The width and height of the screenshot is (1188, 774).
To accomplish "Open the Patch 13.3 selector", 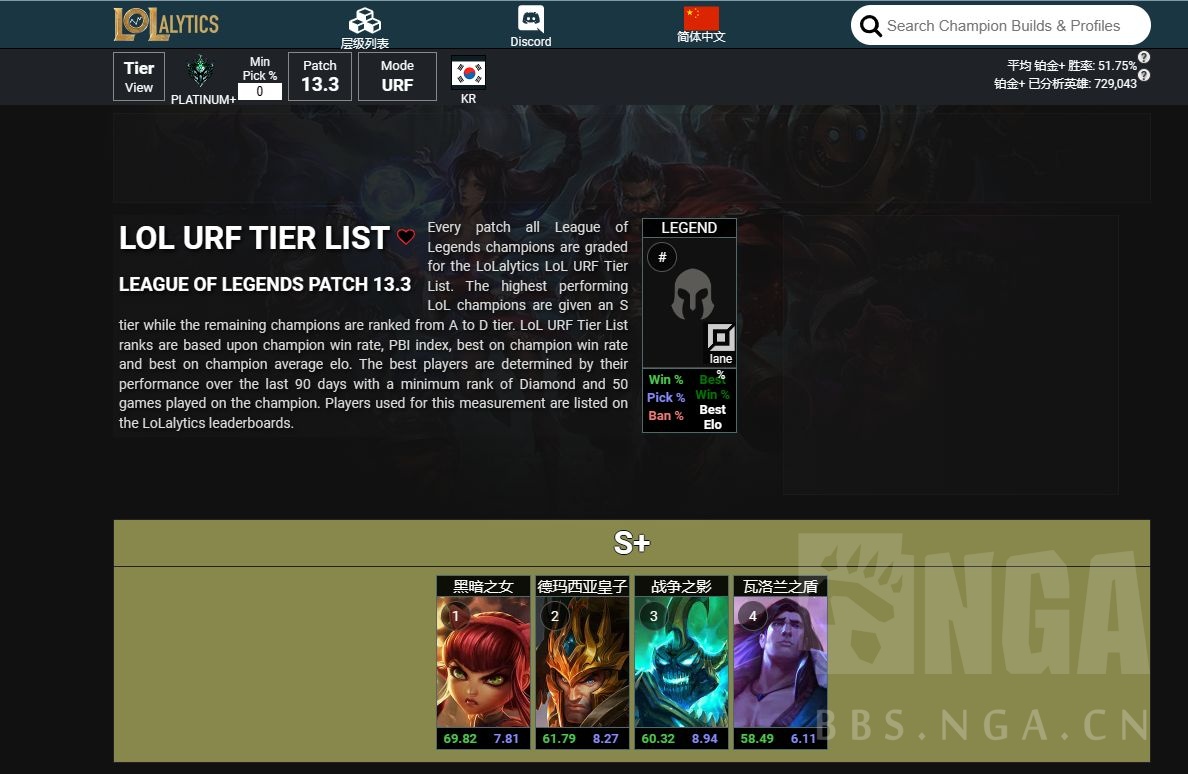I will pos(320,76).
